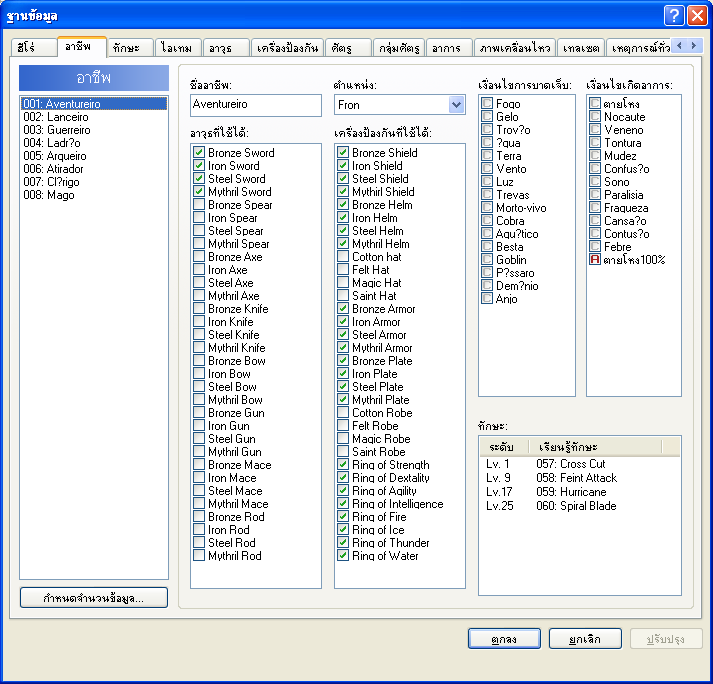Select class 003: Guerreiro
The width and height of the screenshot is (713, 684).
click(94, 130)
